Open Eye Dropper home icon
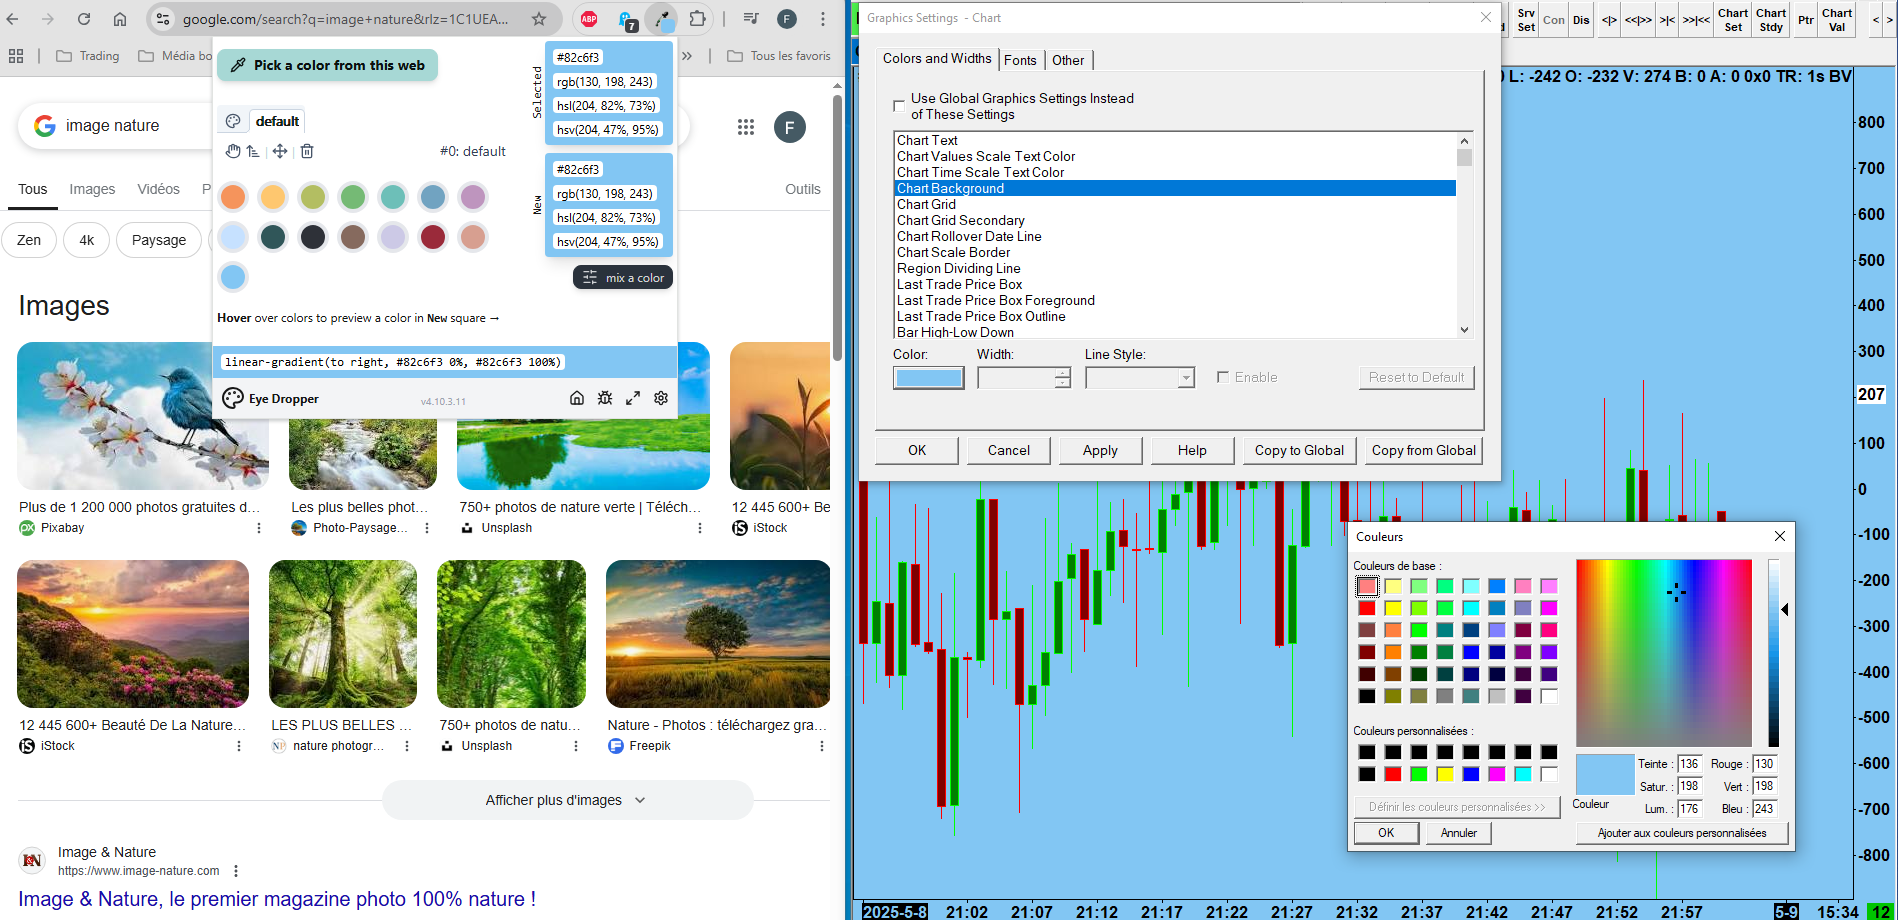This screenshot has width=1898, height=920. click(x=577, y=398)
